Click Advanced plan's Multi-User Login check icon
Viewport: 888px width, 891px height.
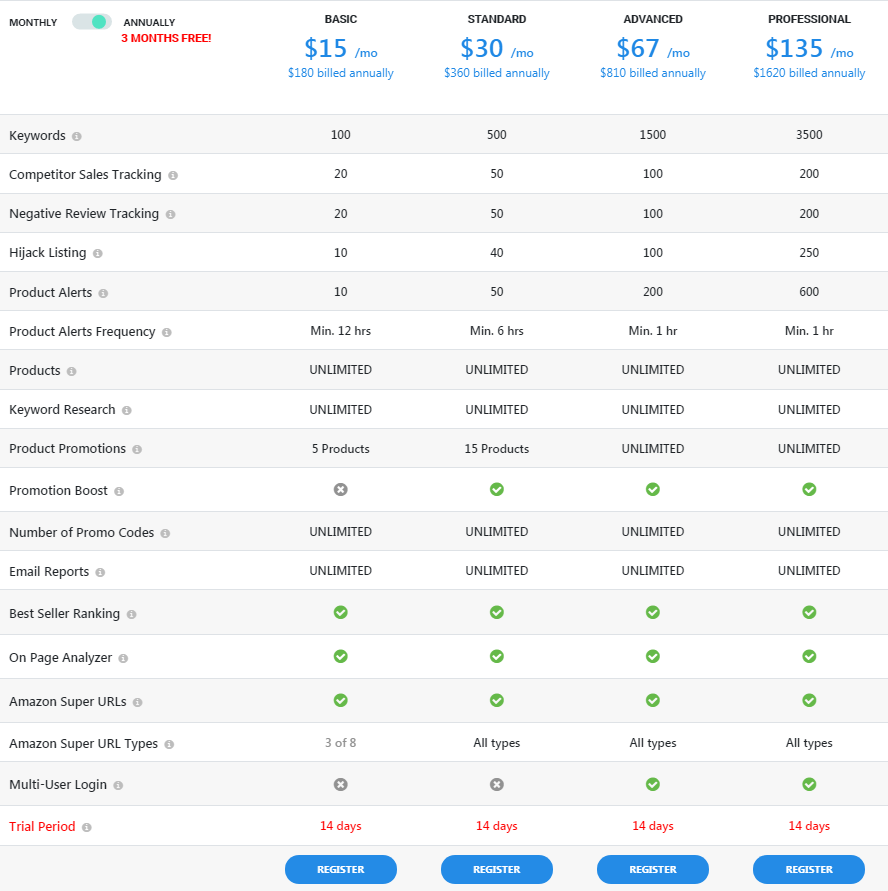653,784
